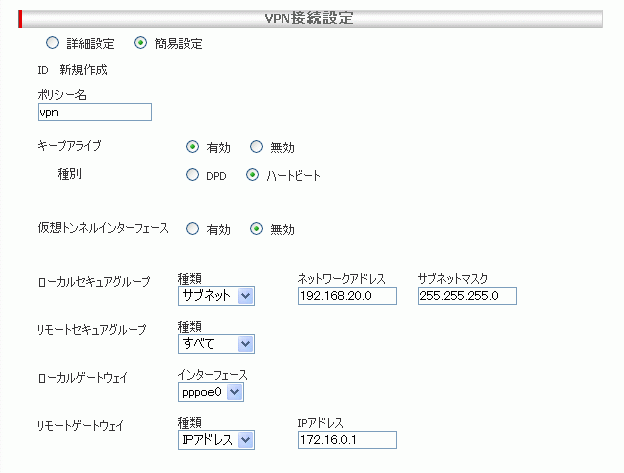The width and height of the screenshot is (624, 473).
Task: Open the ローカルセキュアグループ 種類 dropdown (サブネット)
Action: tap(216, 296)
